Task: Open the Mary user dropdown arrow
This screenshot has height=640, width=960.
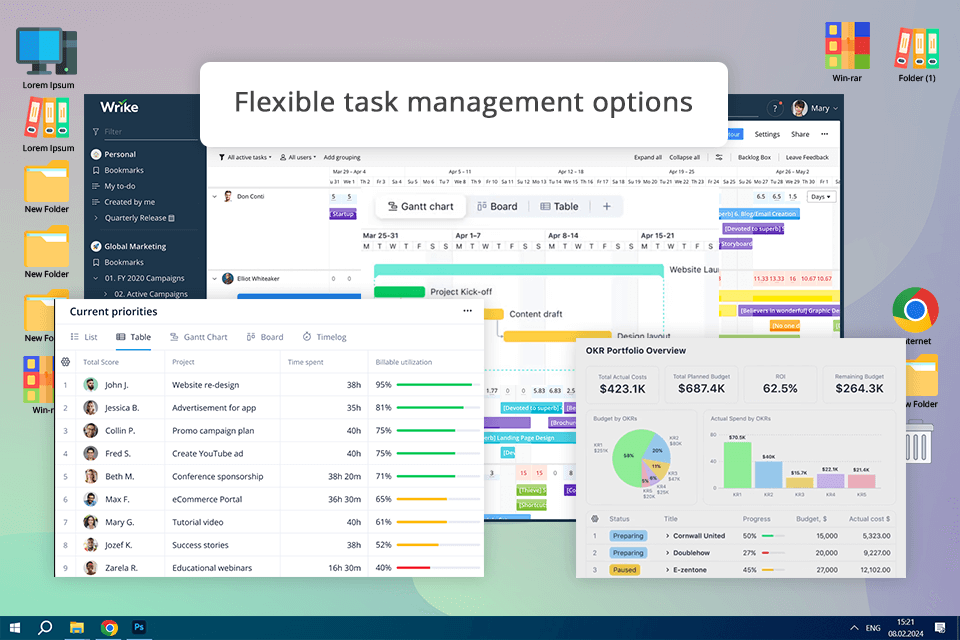Action: 836,108
